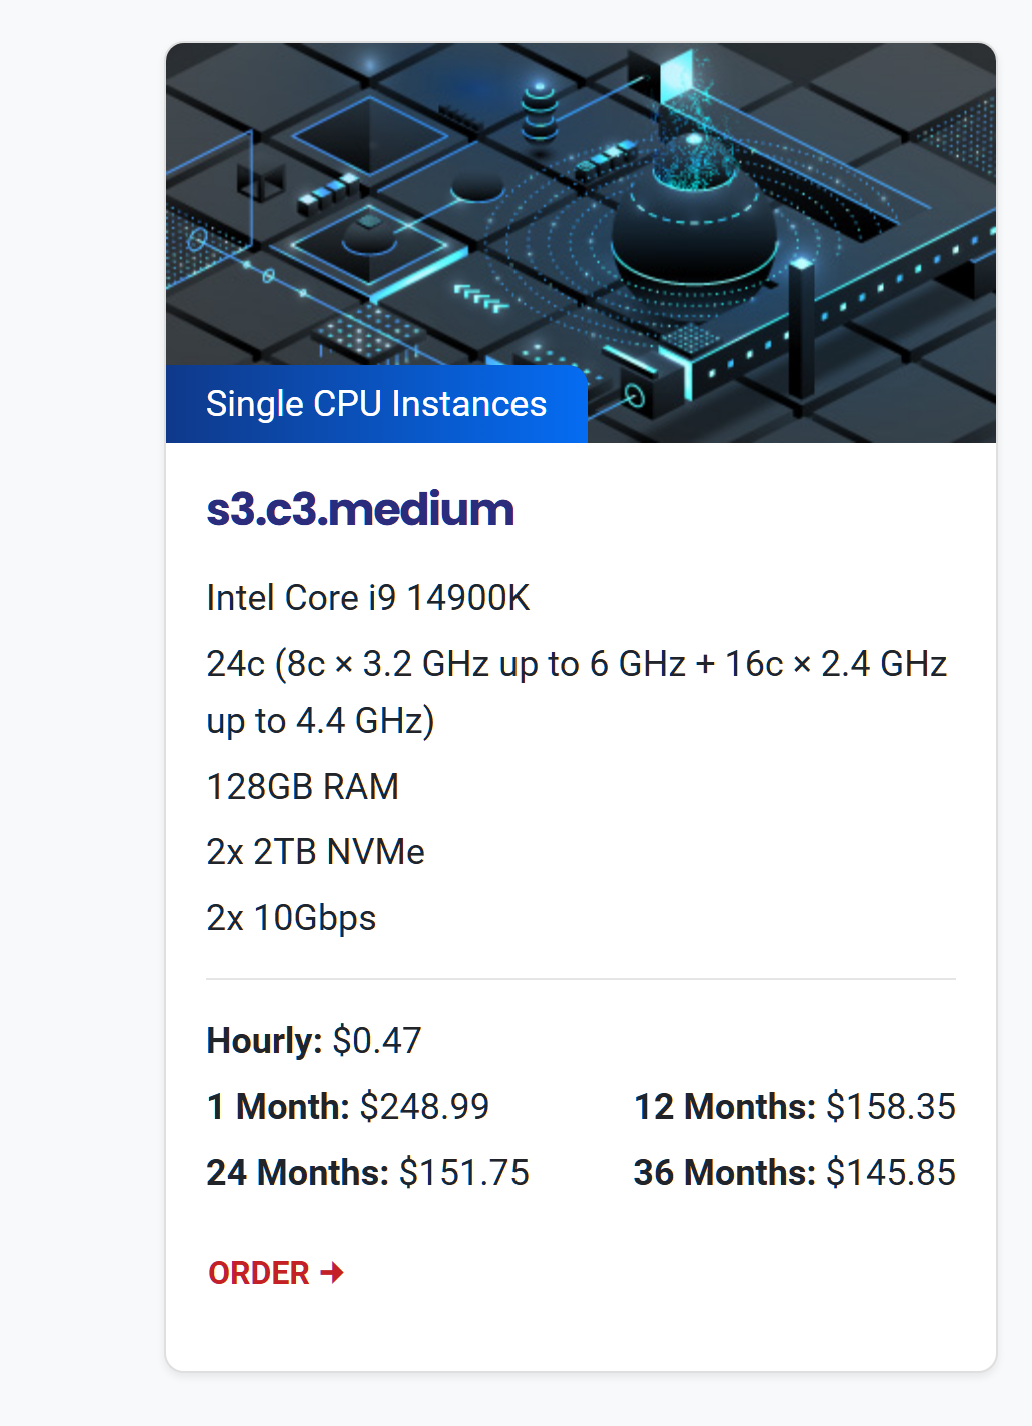The image size is (1032, 1426).
Task: Click the ORDER link
Action: pyautogui.click(x=258, y=1272)
